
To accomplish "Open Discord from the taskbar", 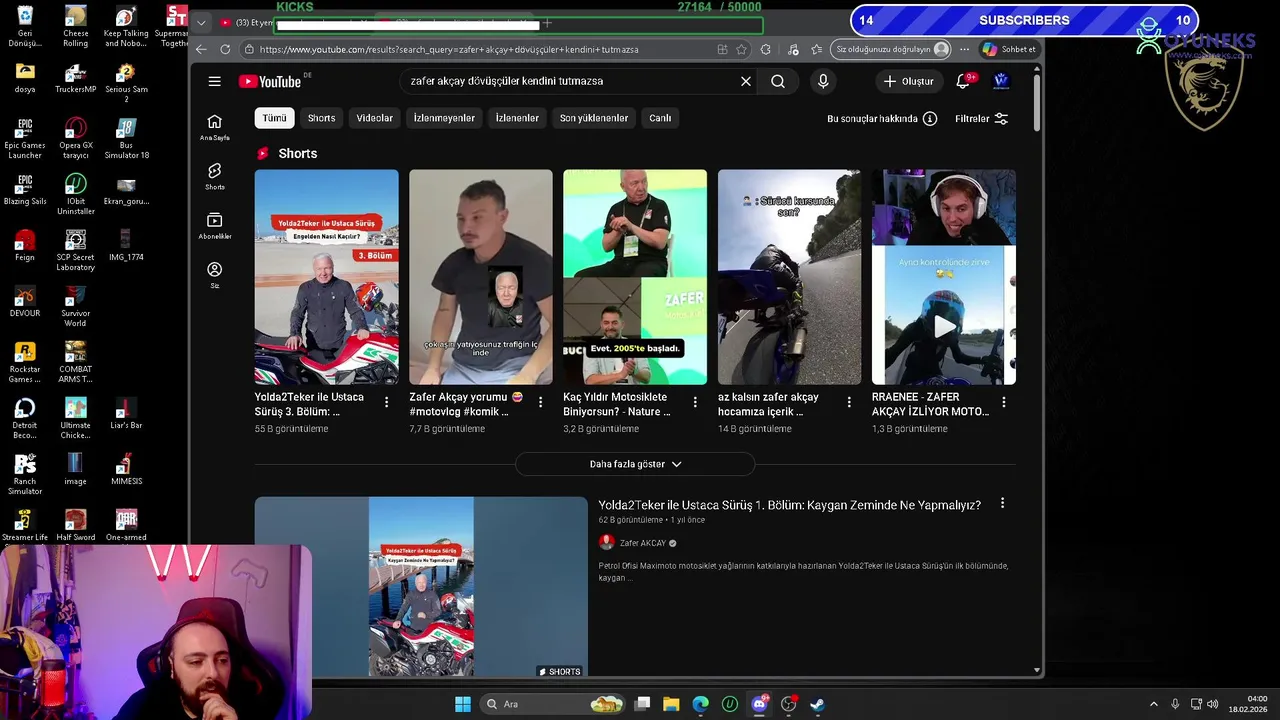I will pyautogui.click(x=759, y=704).
